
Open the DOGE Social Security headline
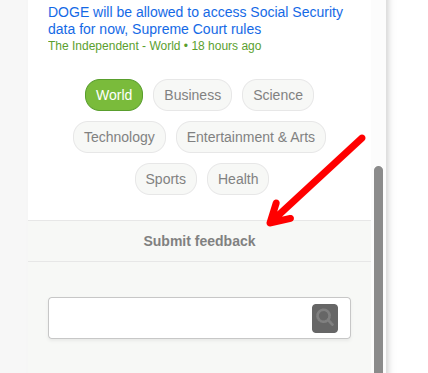[x=195, y=21]
